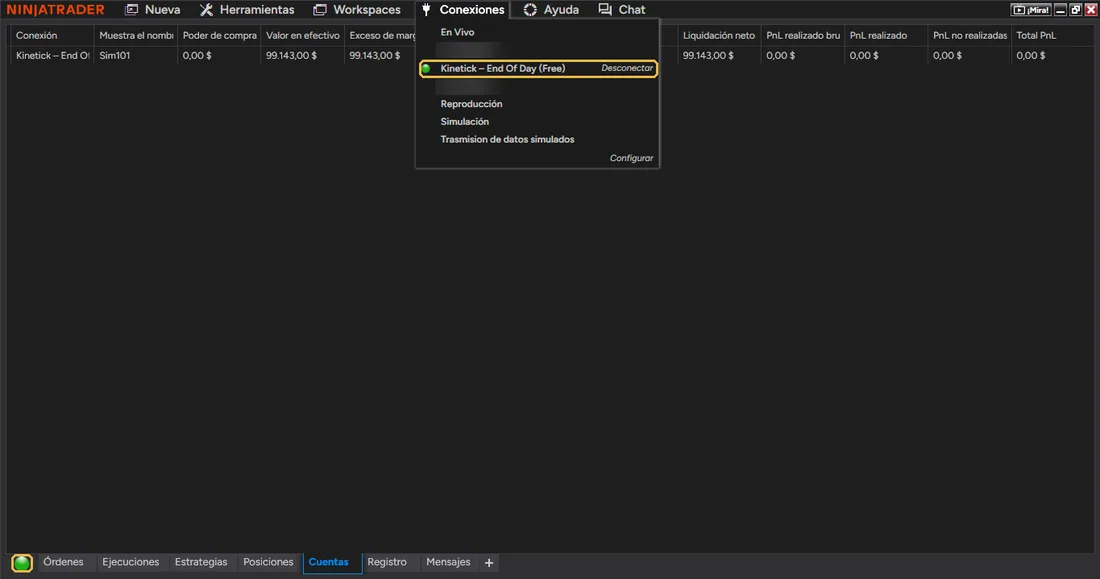Click the Workspaces stacked windows icon
This screenshot has width=1100, height=579.
coord(319,10)
